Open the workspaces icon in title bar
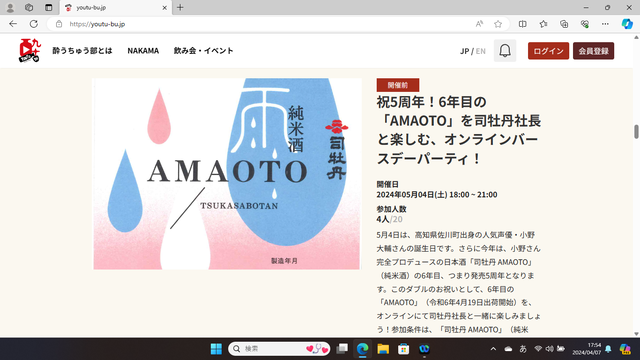 [x=29, y=7]
